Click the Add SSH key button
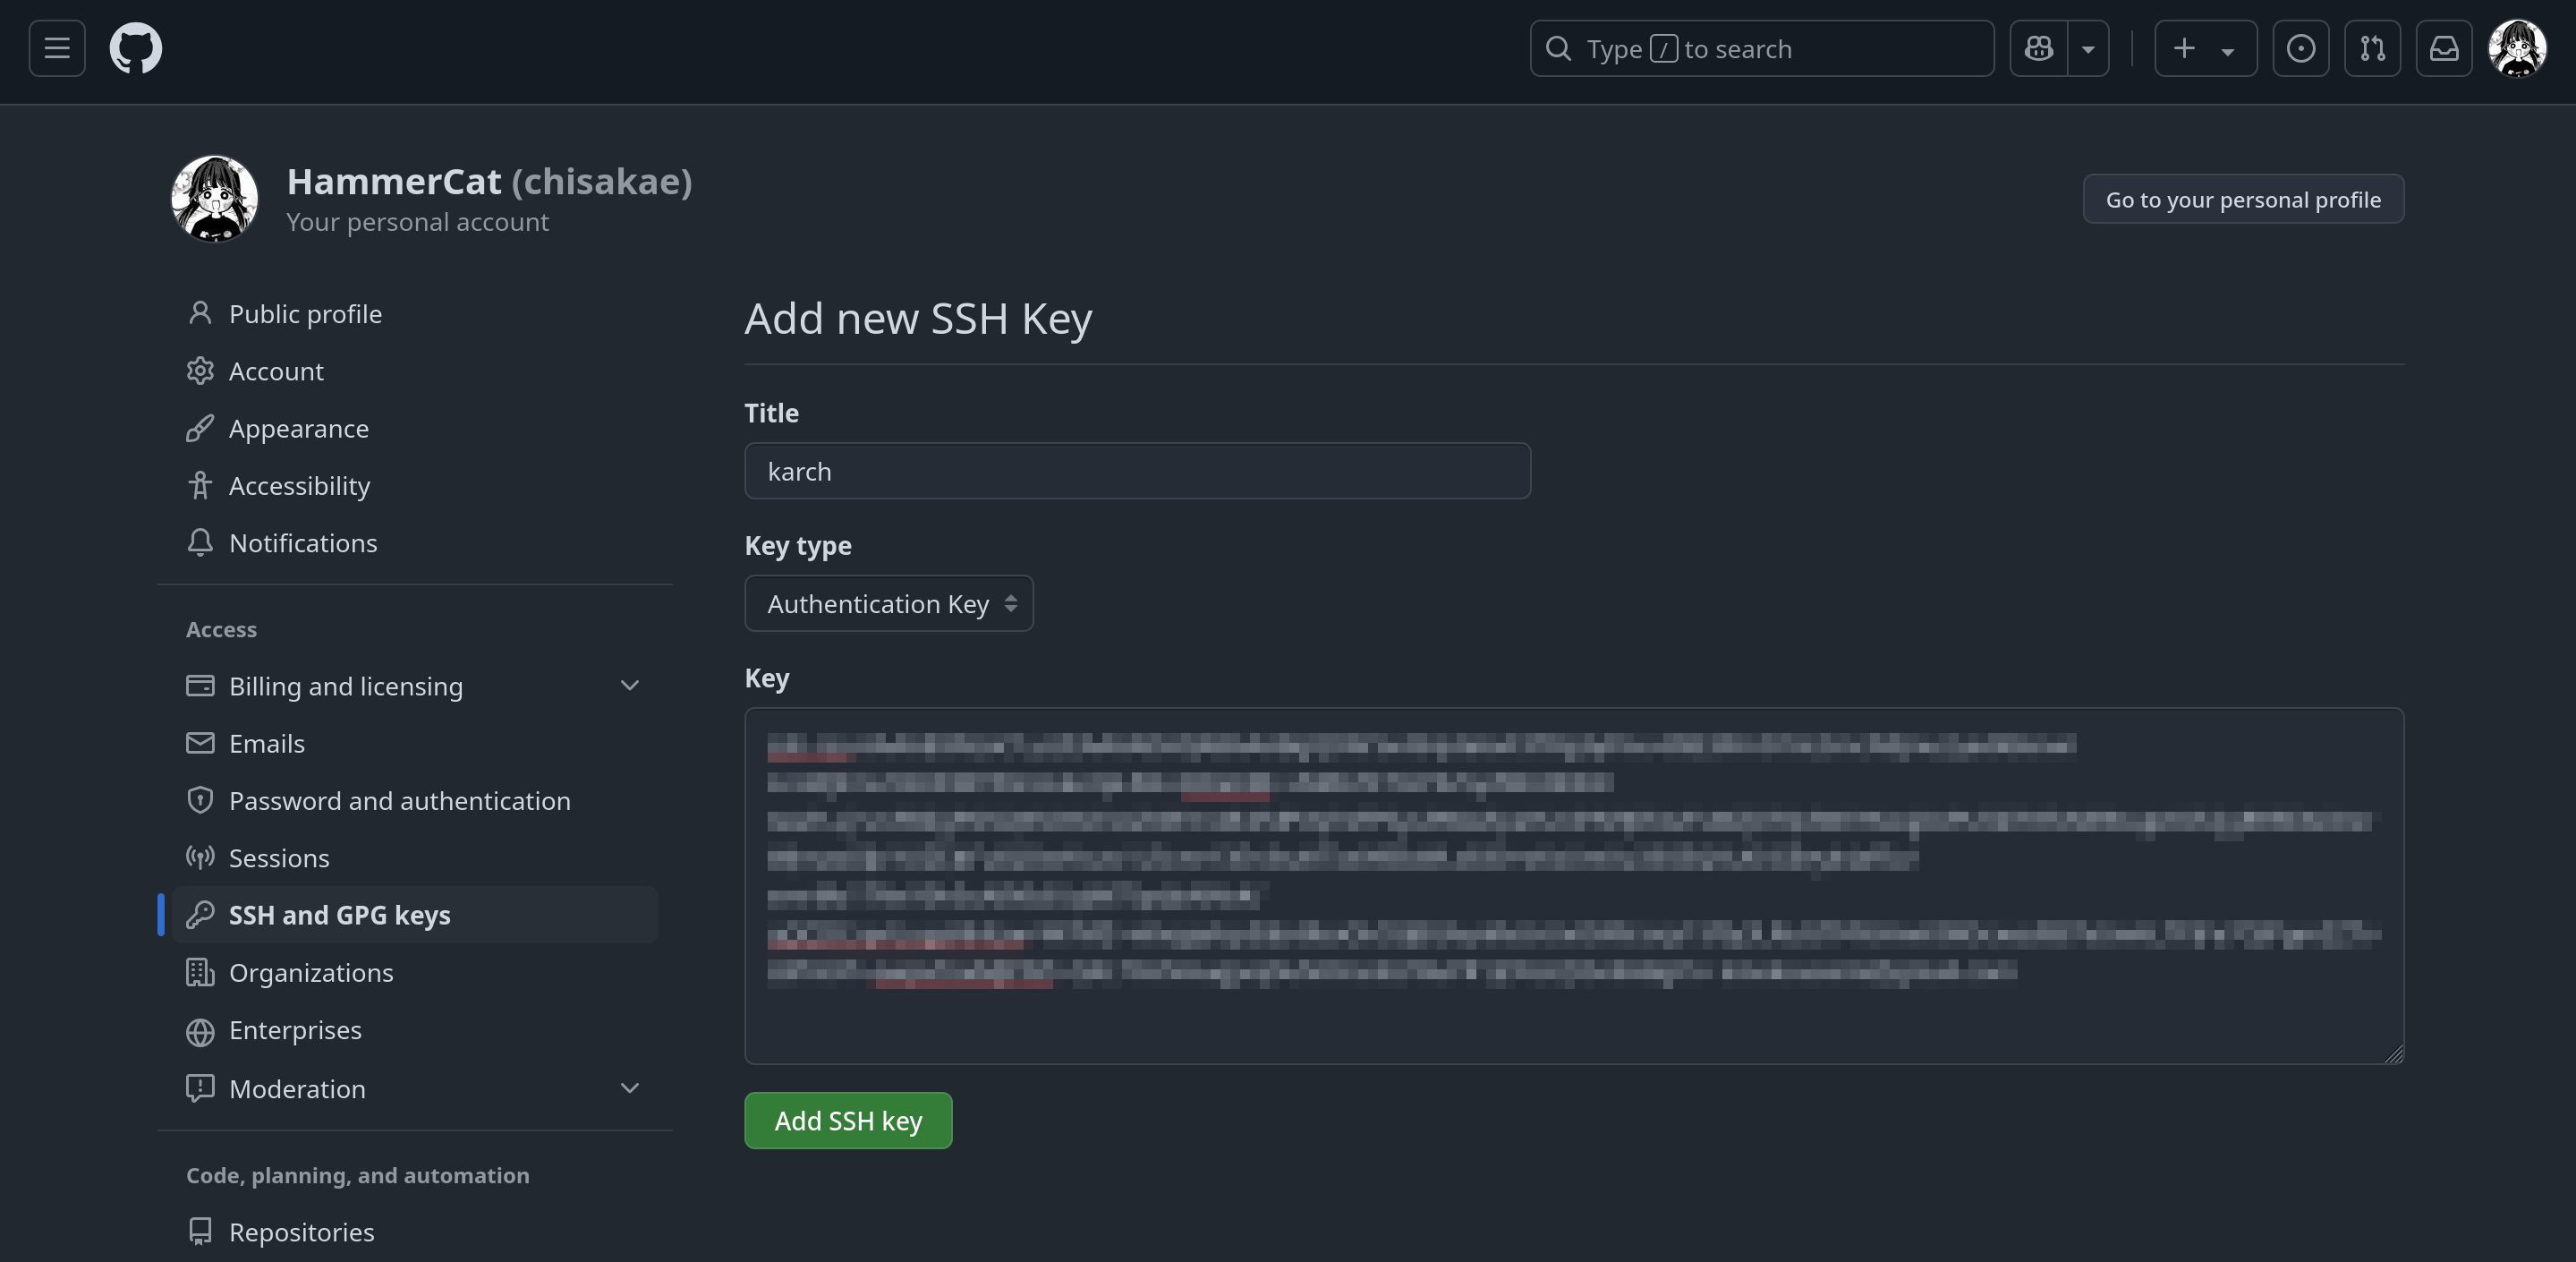 tap(848, 1121)
